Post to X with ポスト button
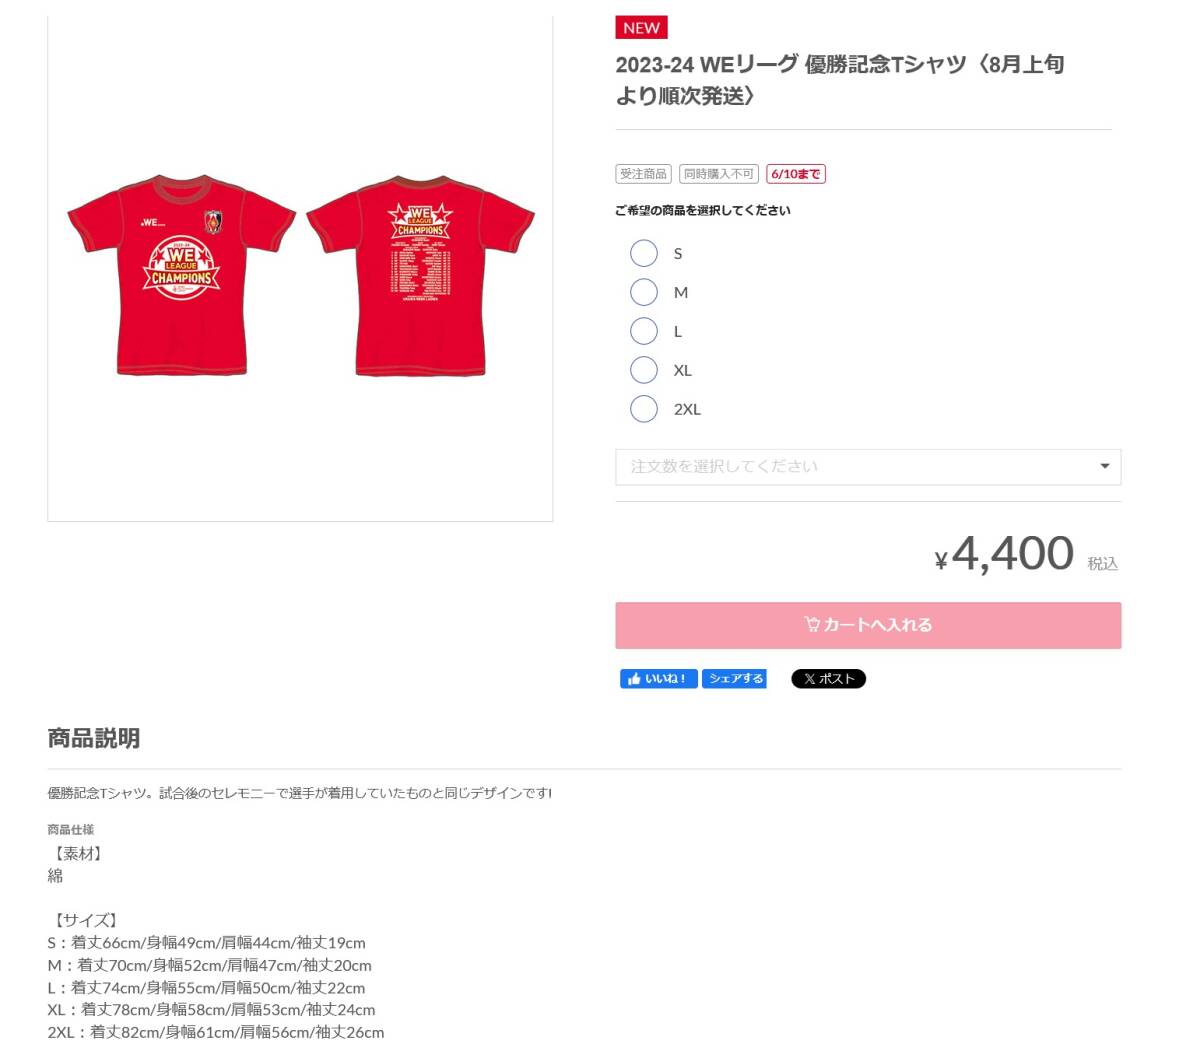The image size is (1200, 1058). point(828,679)
